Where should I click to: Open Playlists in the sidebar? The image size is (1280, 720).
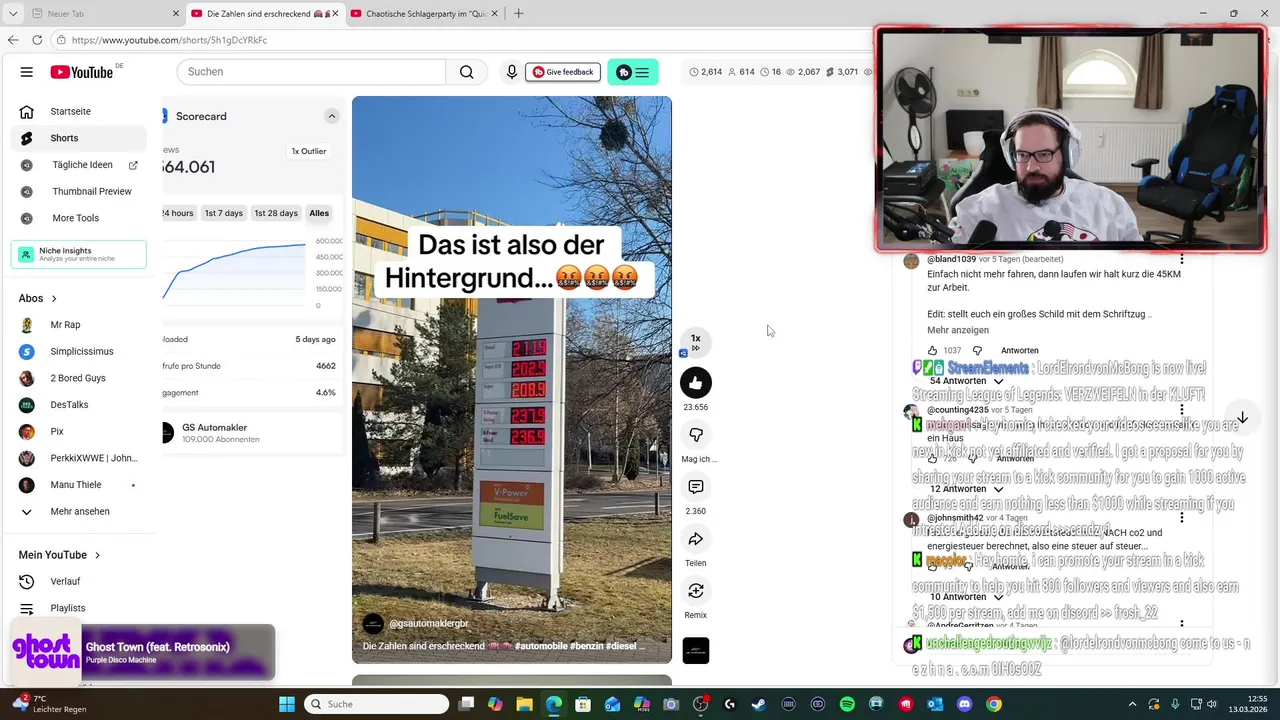tap(81, 608)
